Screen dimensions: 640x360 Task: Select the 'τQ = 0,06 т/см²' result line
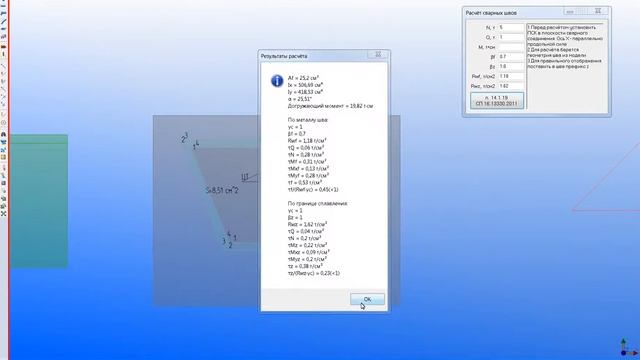pos(306,148)
